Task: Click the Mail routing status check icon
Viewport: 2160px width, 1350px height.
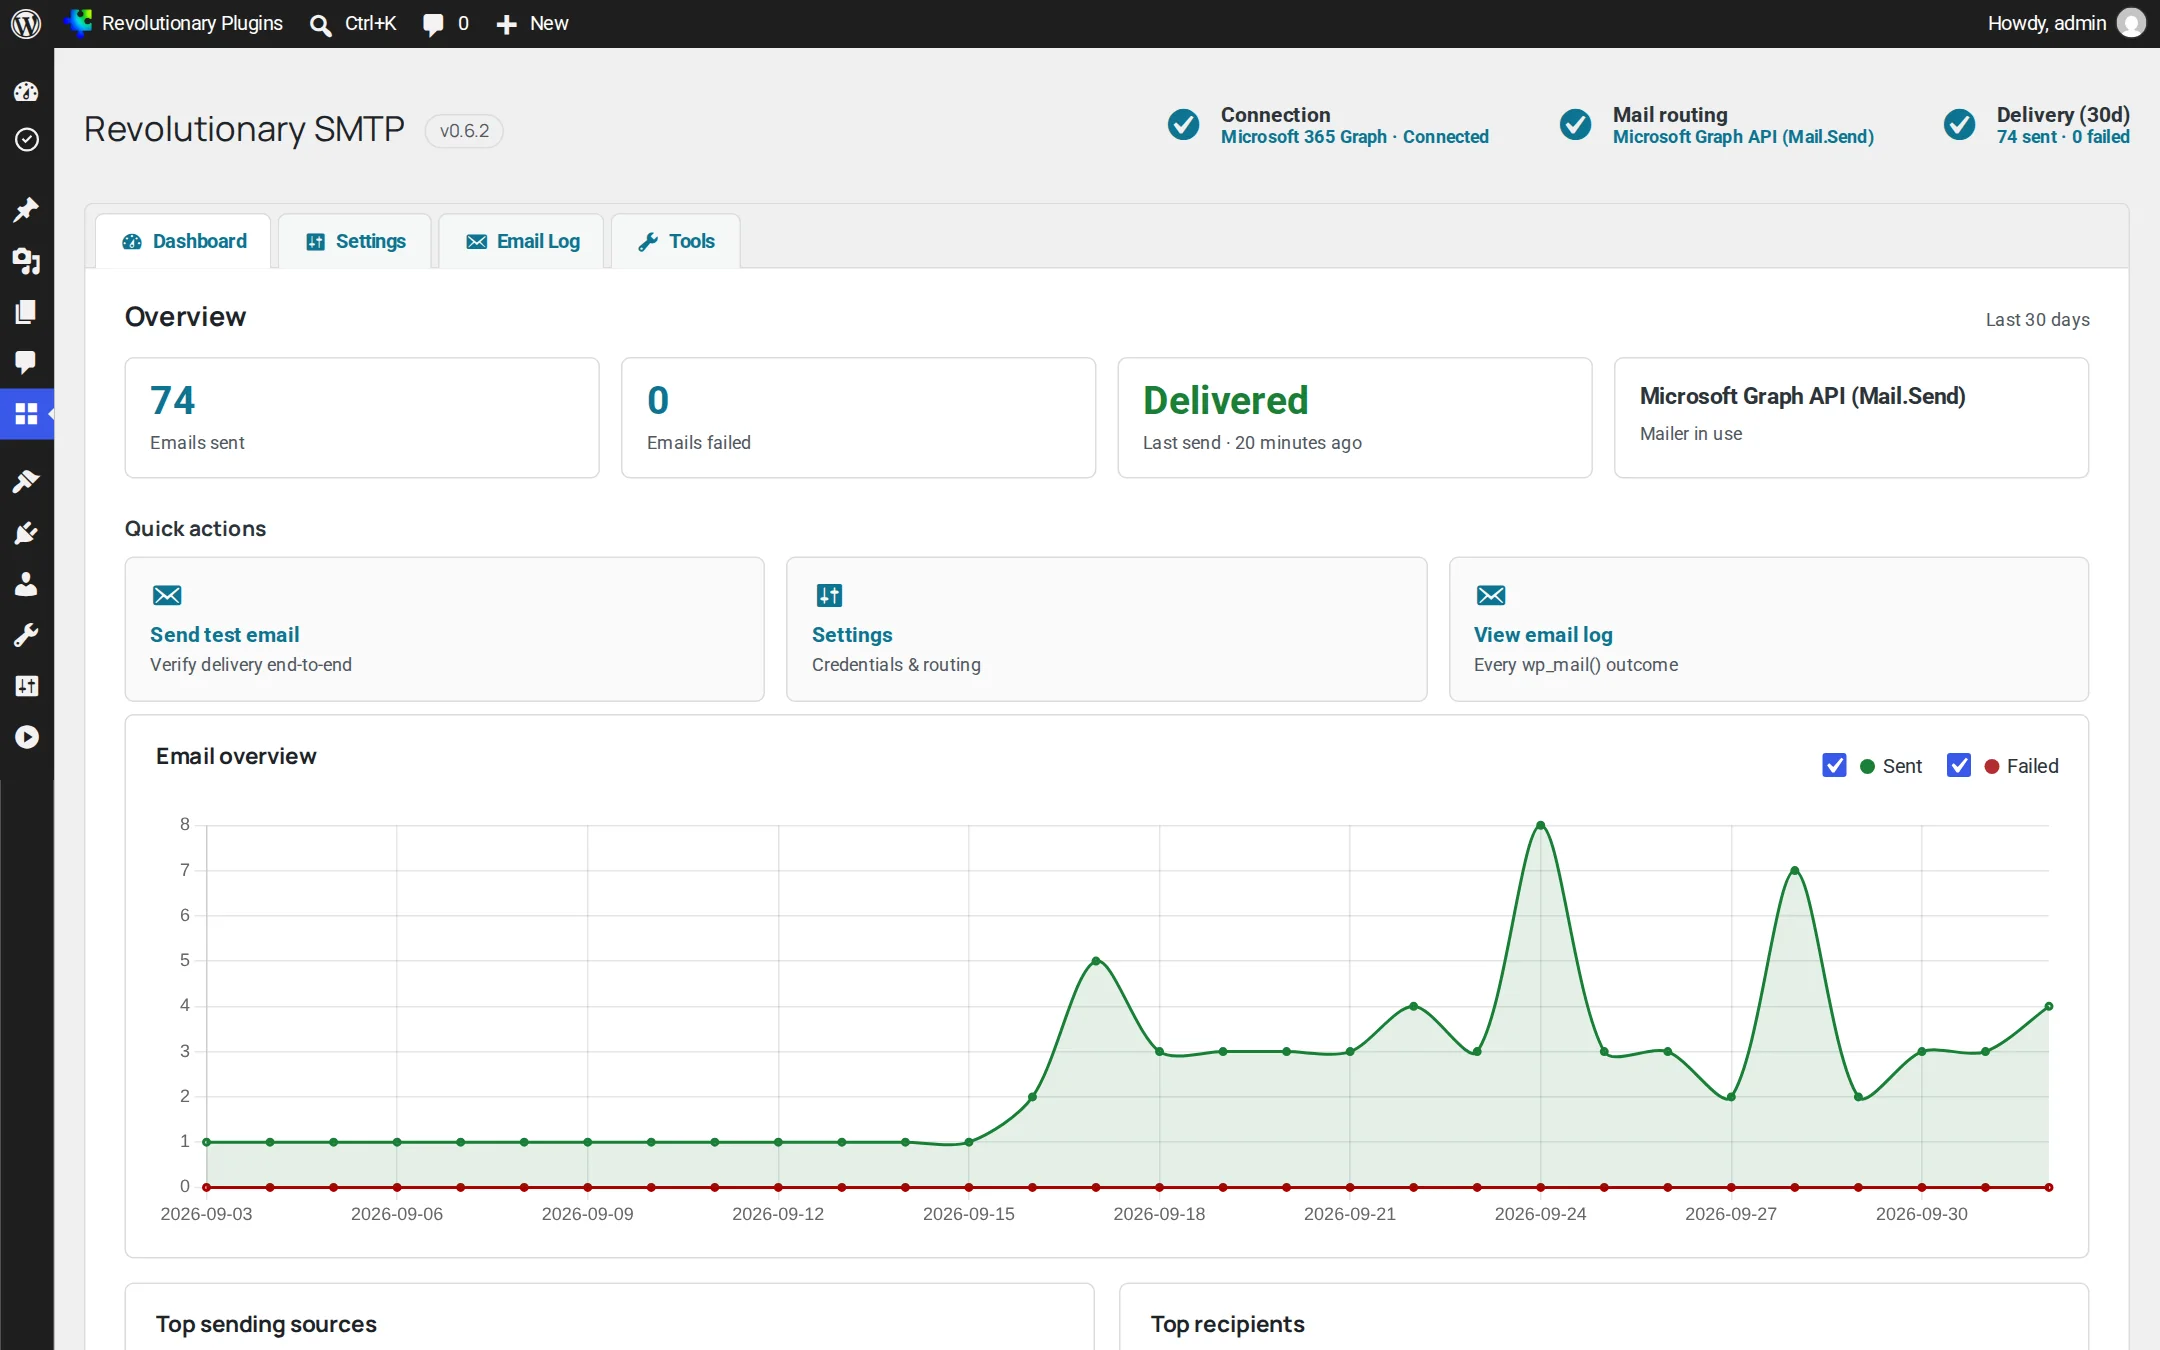Action: click(1576, 125)
